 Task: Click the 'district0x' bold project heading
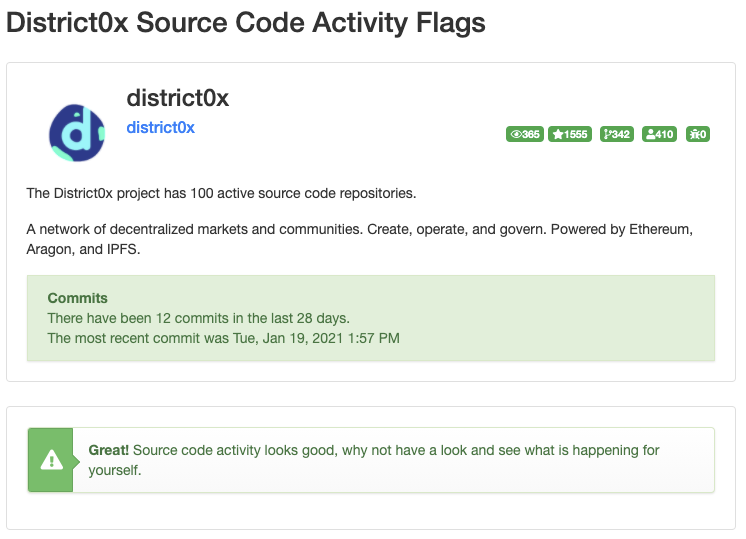tap(177, 98)
